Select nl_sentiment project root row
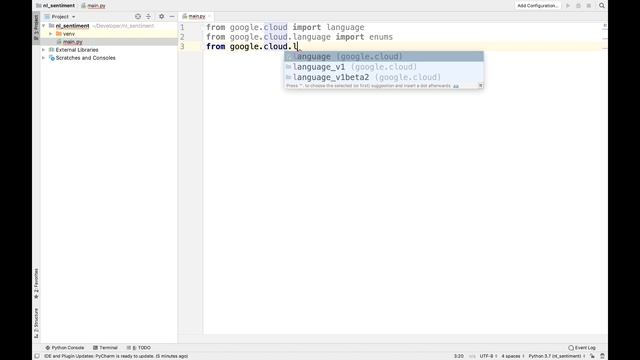 pos(109,26)
